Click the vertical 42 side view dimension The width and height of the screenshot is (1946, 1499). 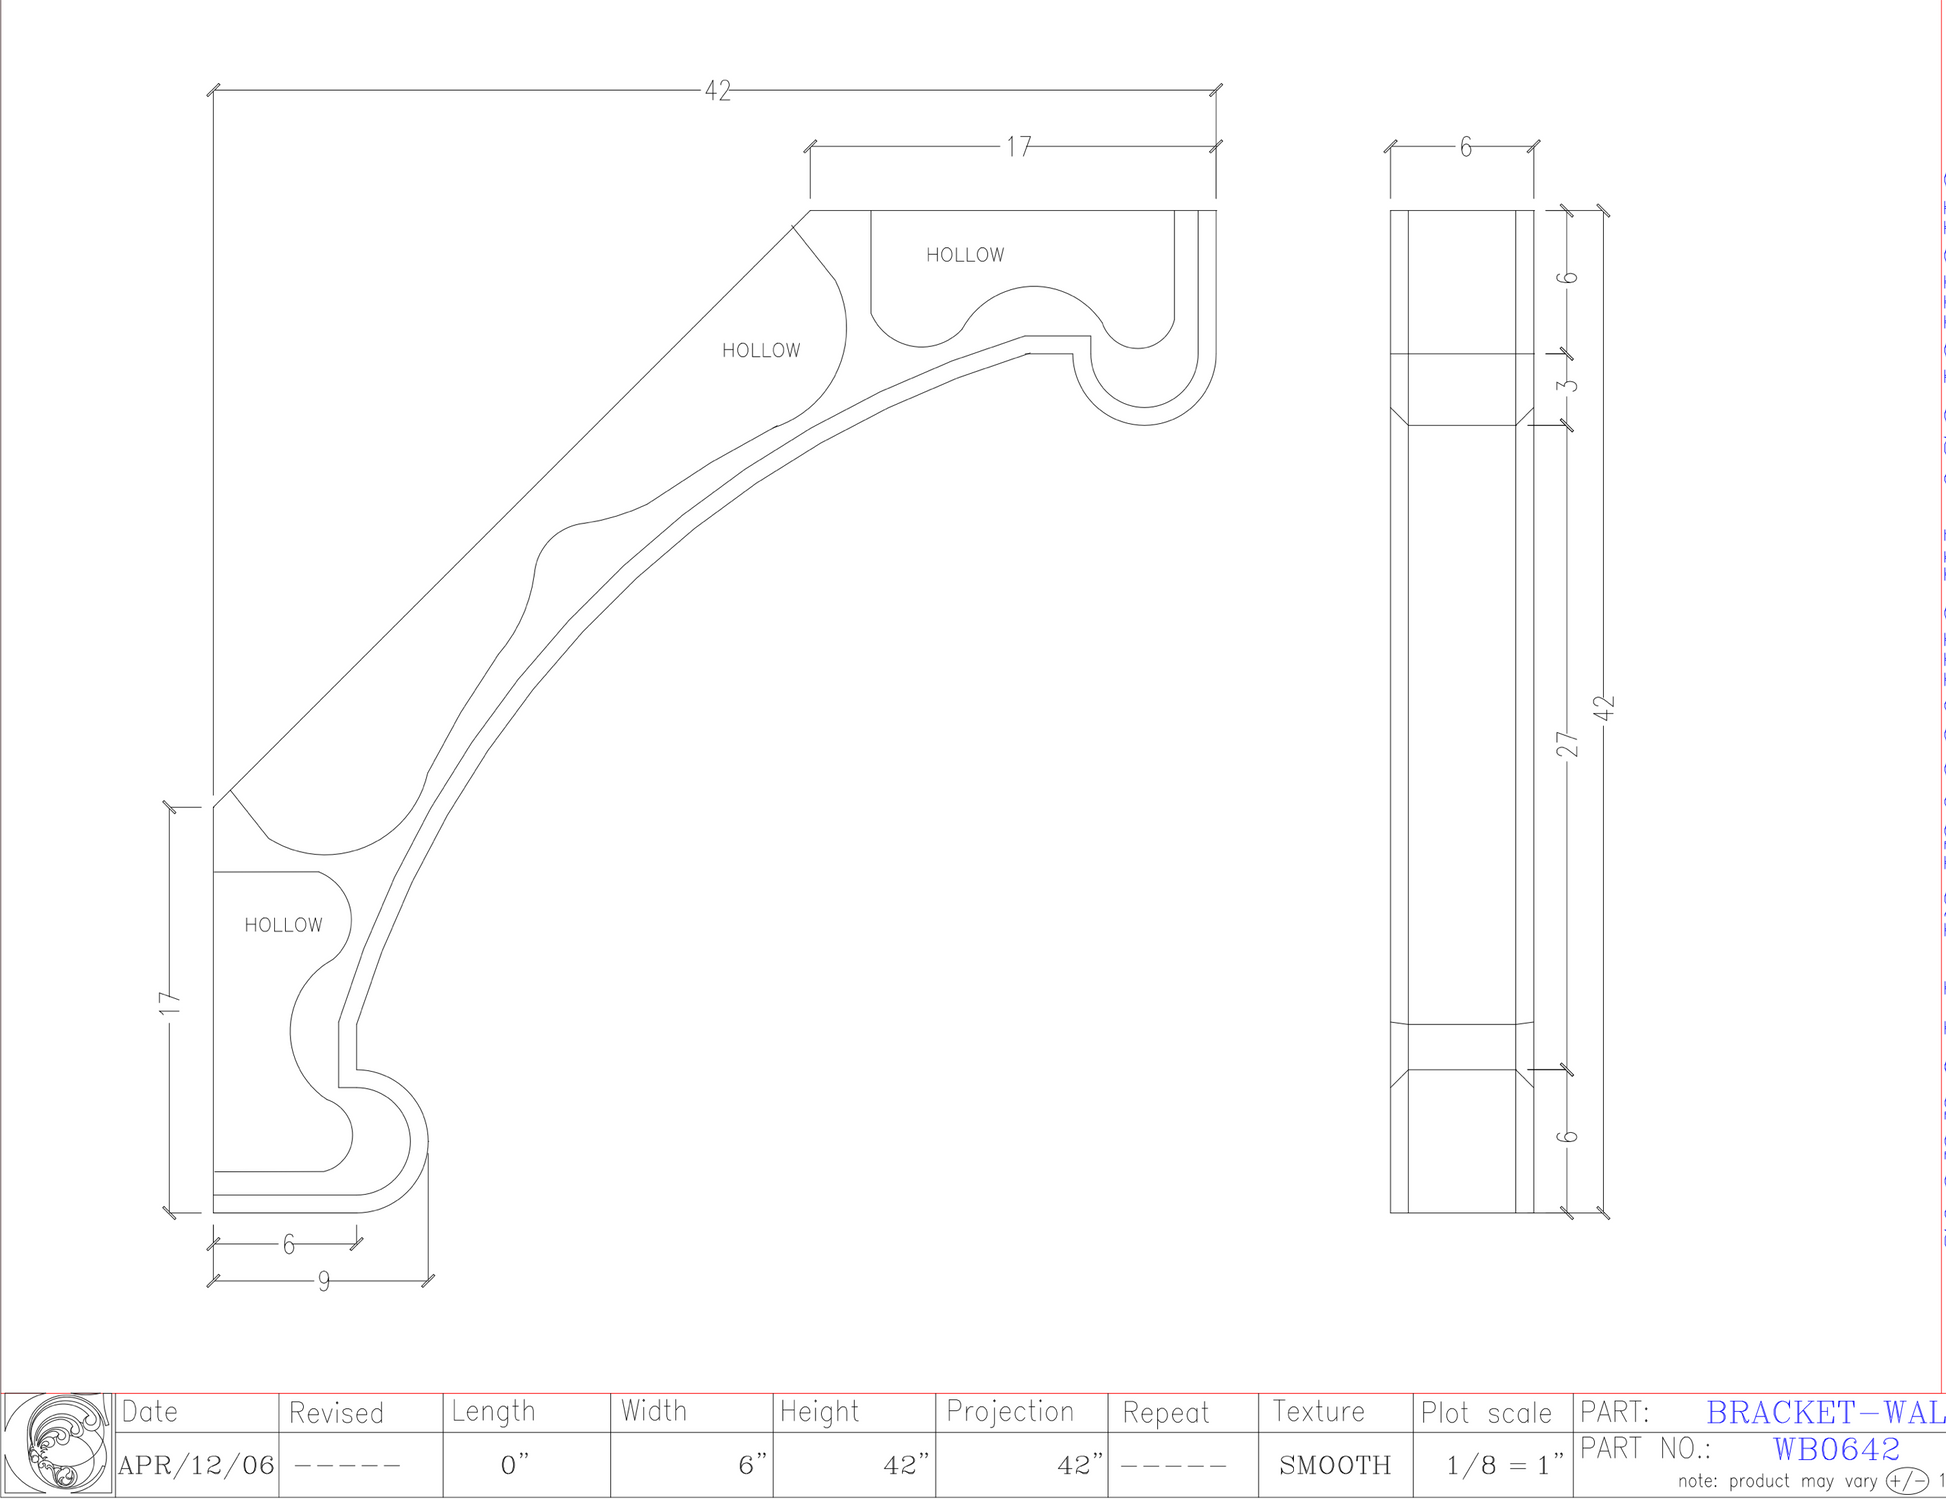coord(1604,708)
